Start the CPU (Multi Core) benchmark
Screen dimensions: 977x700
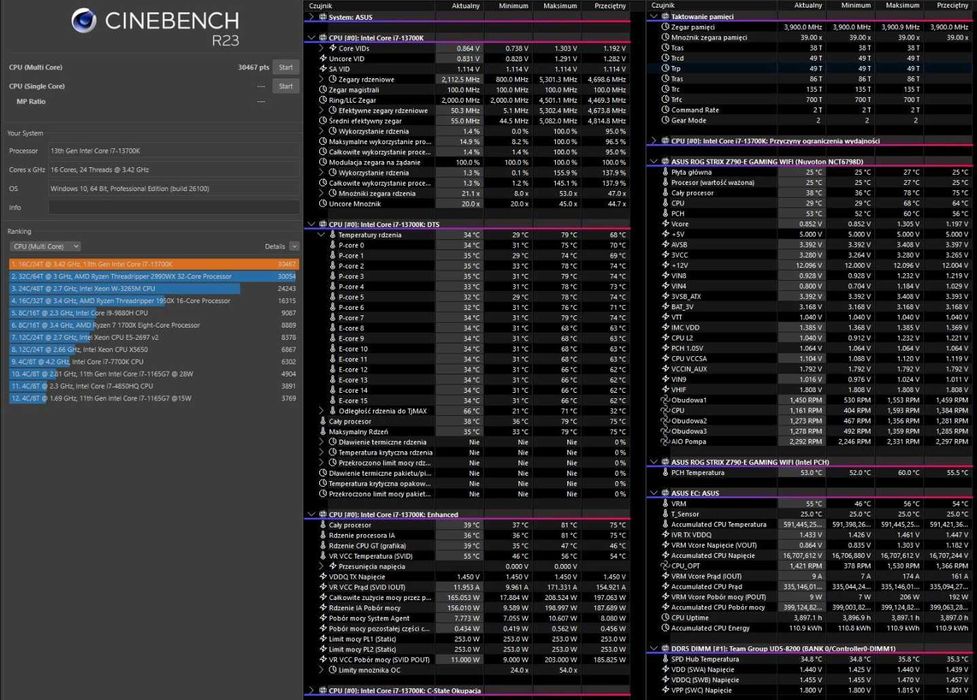(286, 67)
